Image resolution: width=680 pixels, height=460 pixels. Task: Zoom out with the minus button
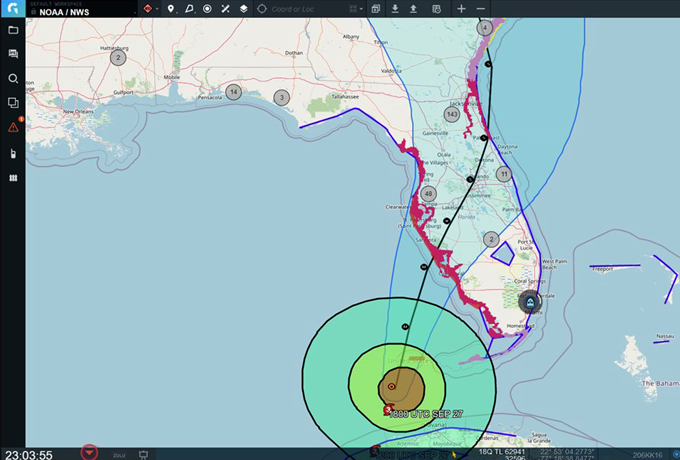482,9
